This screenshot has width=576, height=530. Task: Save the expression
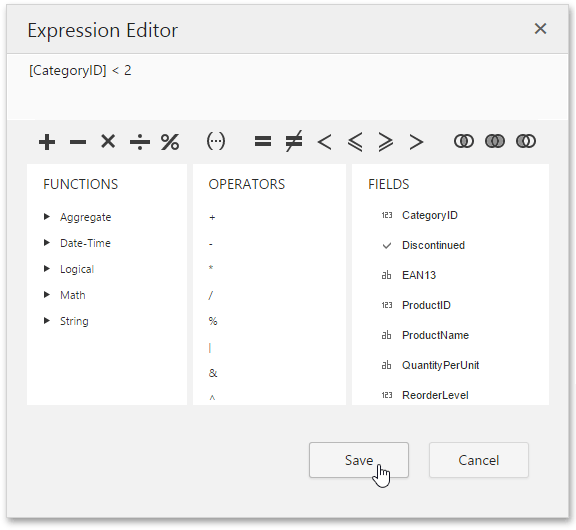(359, 460)
